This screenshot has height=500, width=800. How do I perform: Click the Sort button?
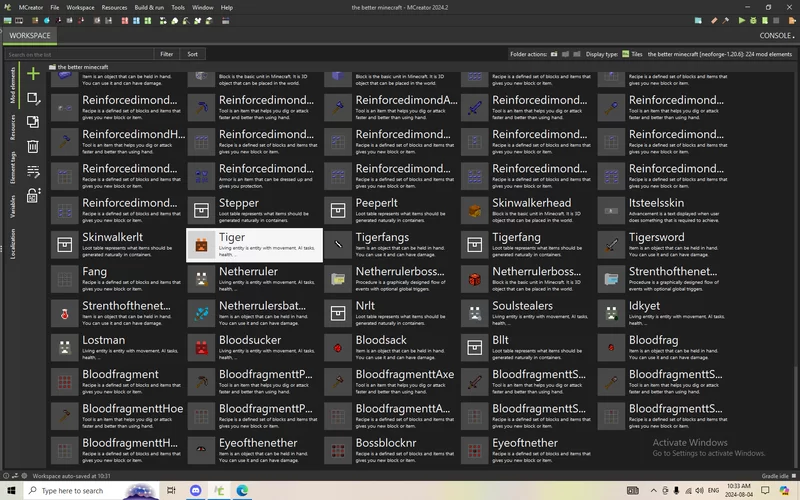click(x=192, y=54)
